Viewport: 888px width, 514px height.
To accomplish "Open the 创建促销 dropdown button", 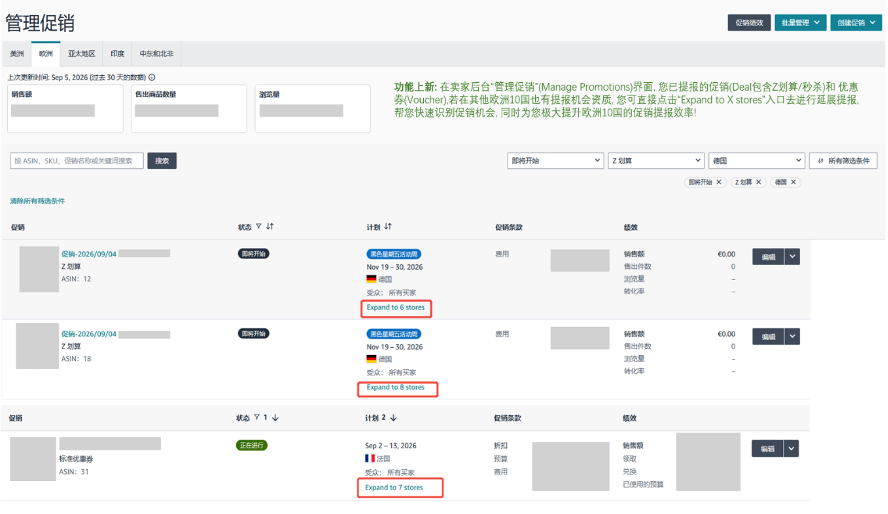I will [856, 23].
